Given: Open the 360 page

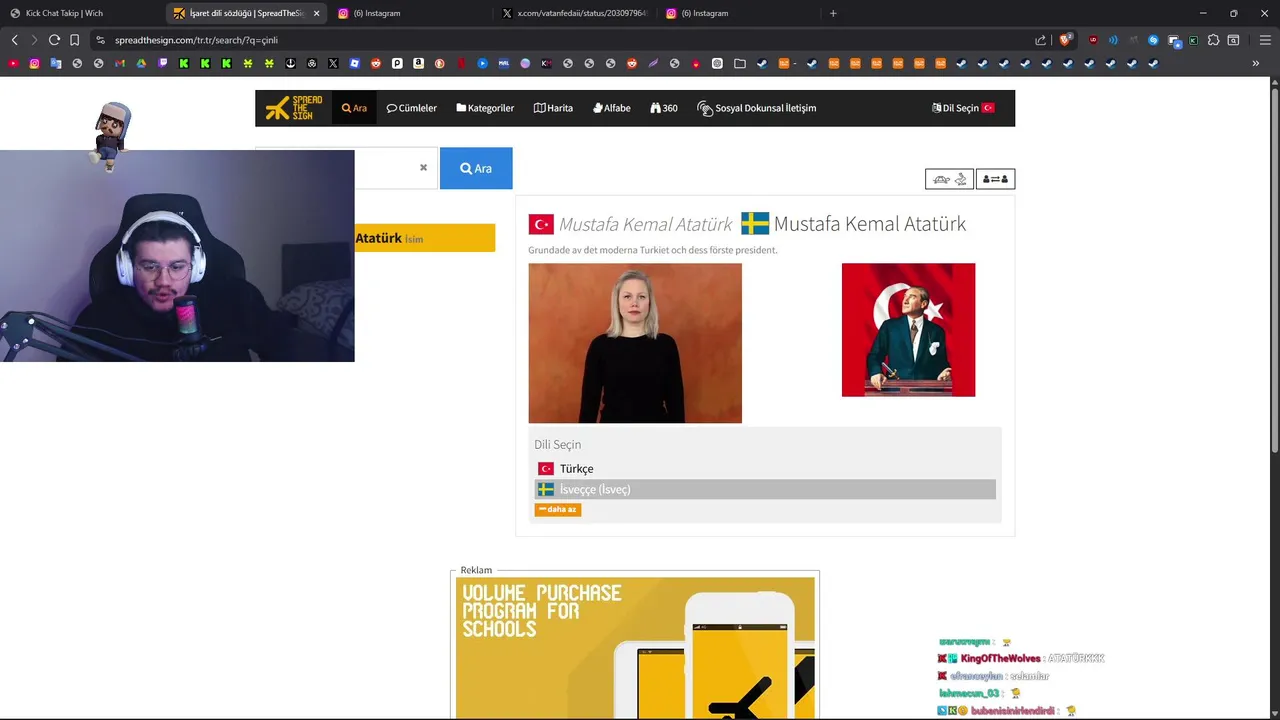Looking at the screenshot, I should (x=664, y=108).
